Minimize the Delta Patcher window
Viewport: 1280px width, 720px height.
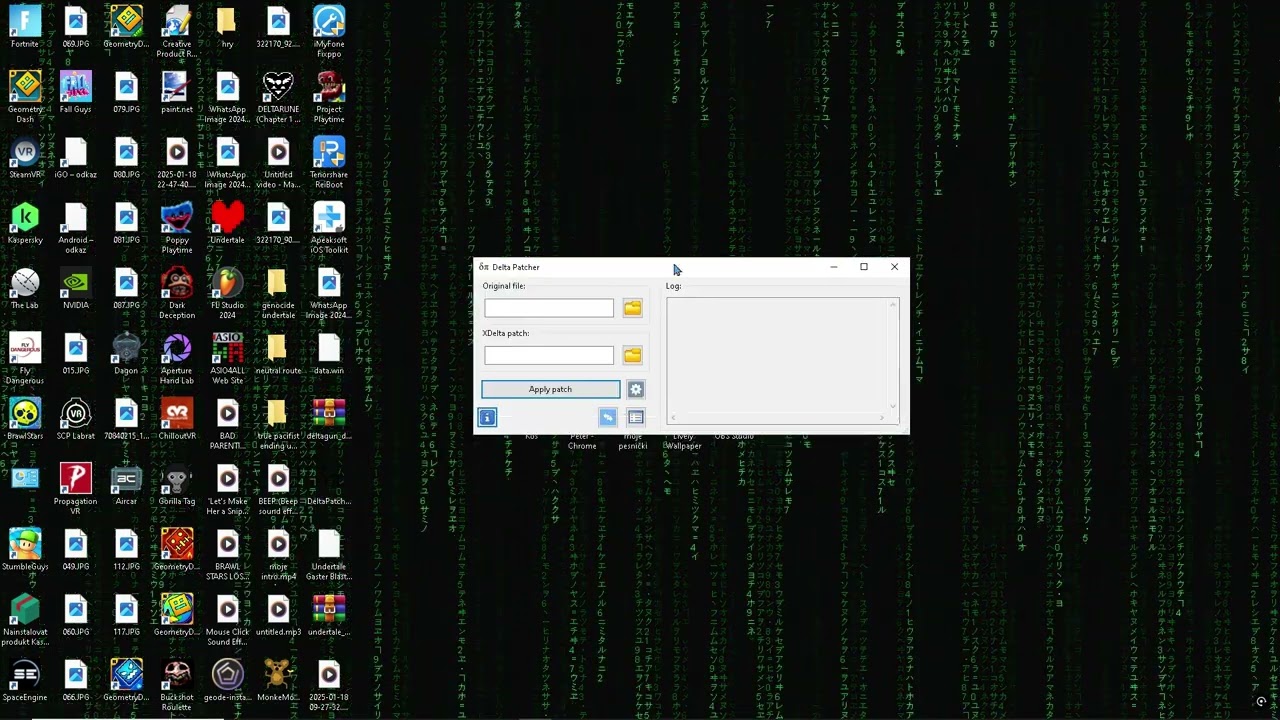click(833, 267)
